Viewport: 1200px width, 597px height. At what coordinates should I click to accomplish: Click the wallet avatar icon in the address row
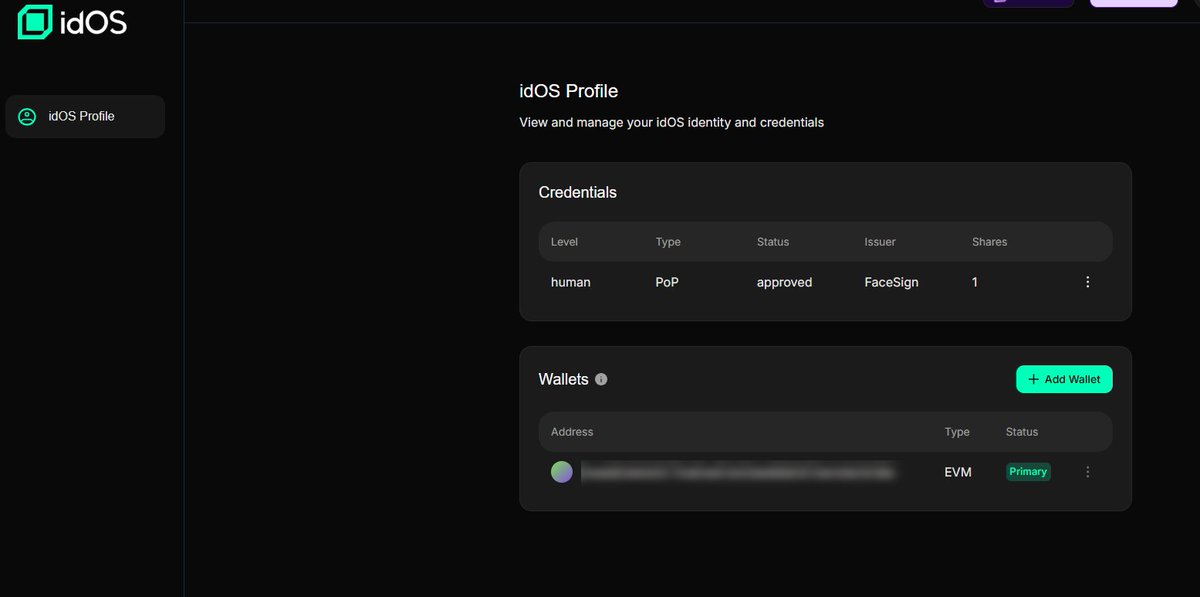[x=562, y=472]
